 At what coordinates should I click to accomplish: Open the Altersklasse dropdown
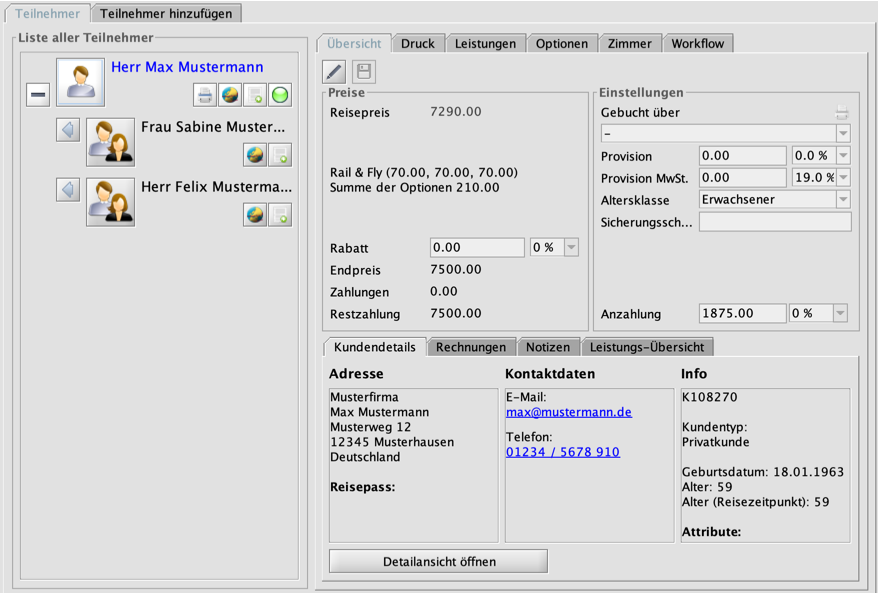click(843, 199)
